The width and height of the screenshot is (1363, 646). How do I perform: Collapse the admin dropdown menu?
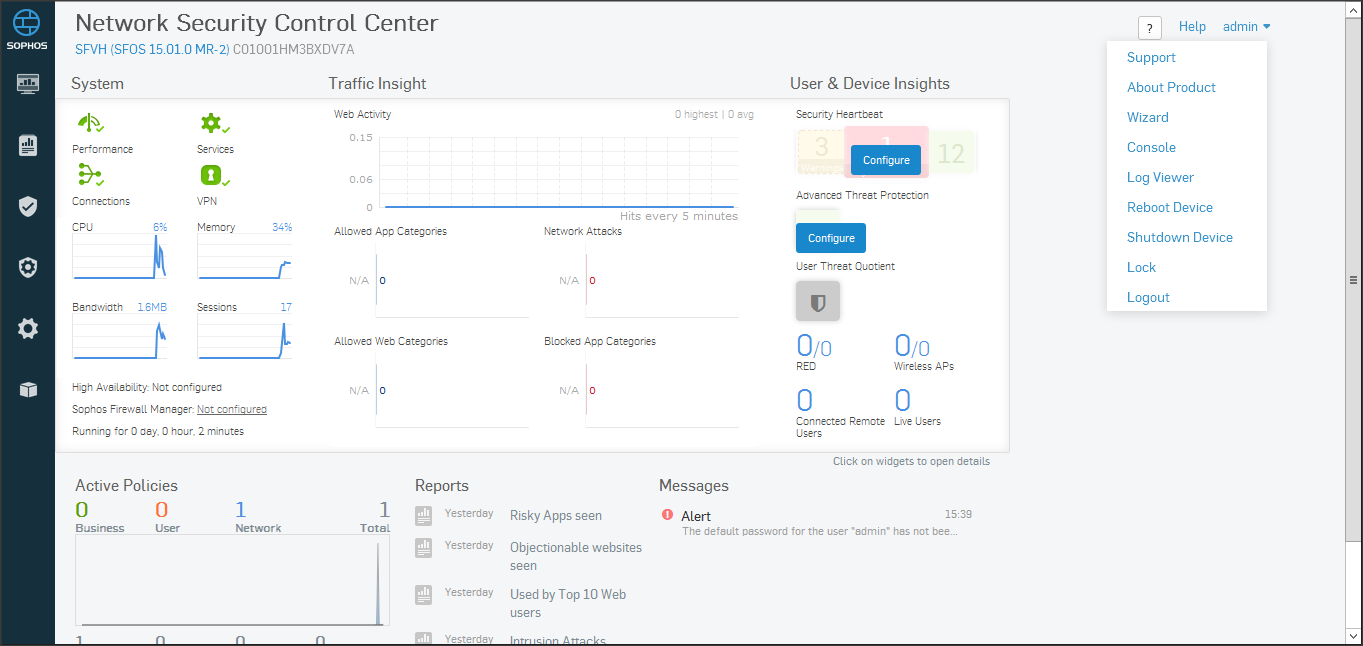click(1246, 27)
